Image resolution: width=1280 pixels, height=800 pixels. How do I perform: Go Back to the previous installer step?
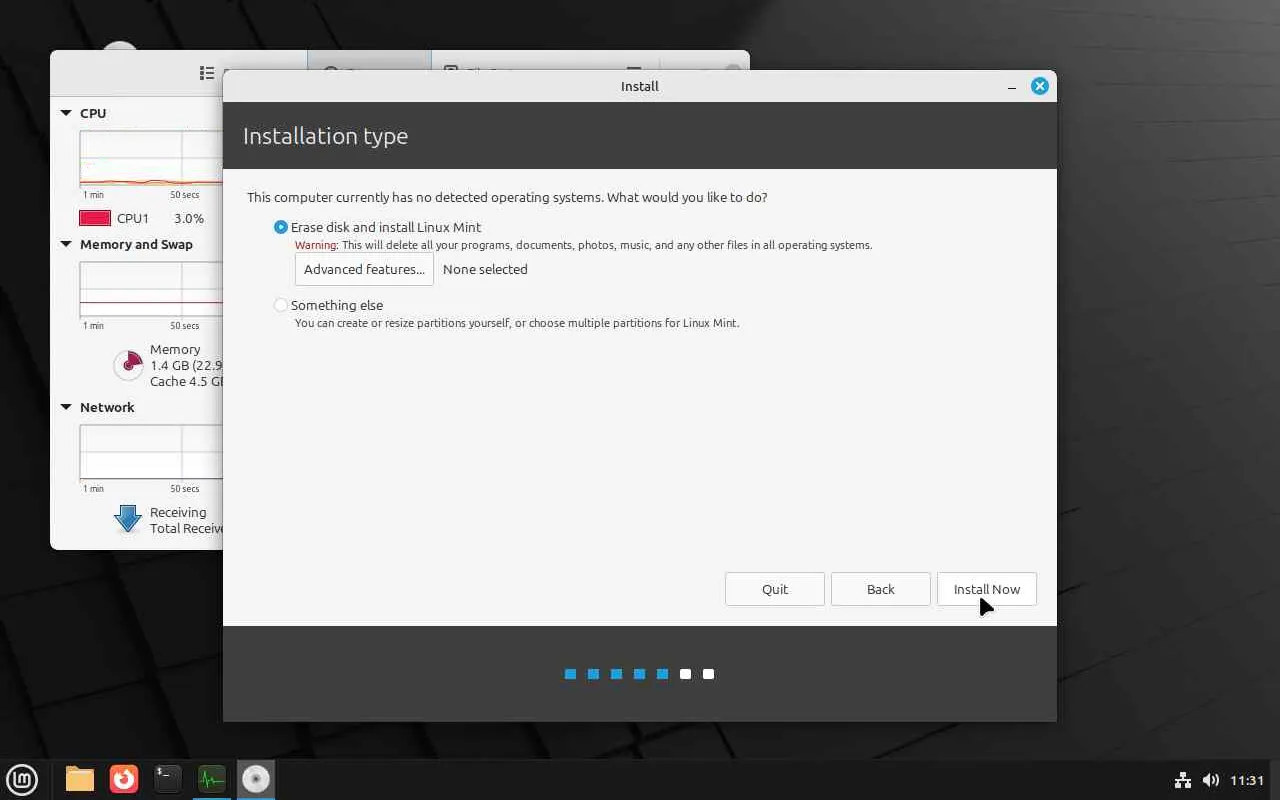click(881, 589)
